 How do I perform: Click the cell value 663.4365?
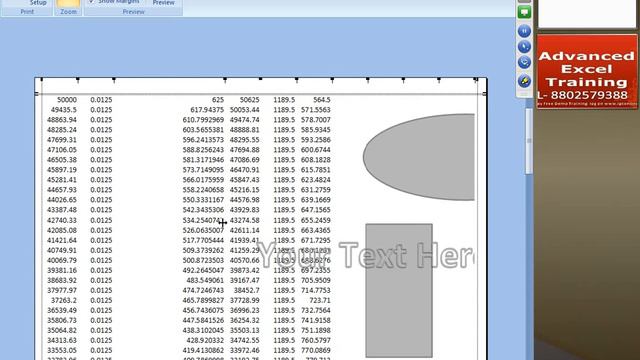pyautogui.click(x=316, y=230)
